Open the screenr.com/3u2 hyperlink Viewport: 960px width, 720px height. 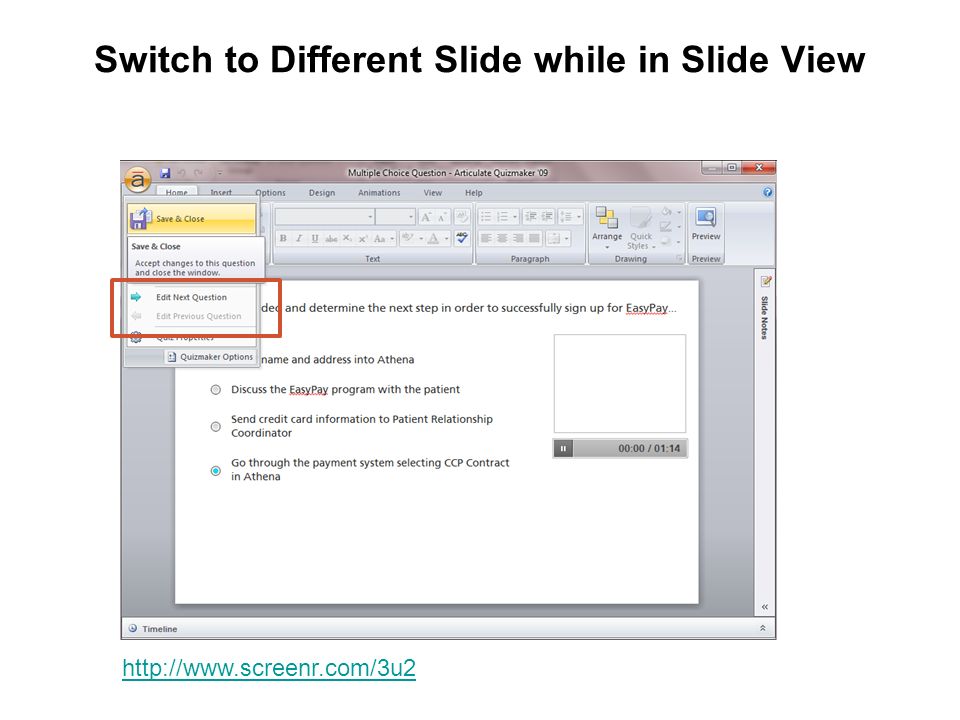(269, 667)
